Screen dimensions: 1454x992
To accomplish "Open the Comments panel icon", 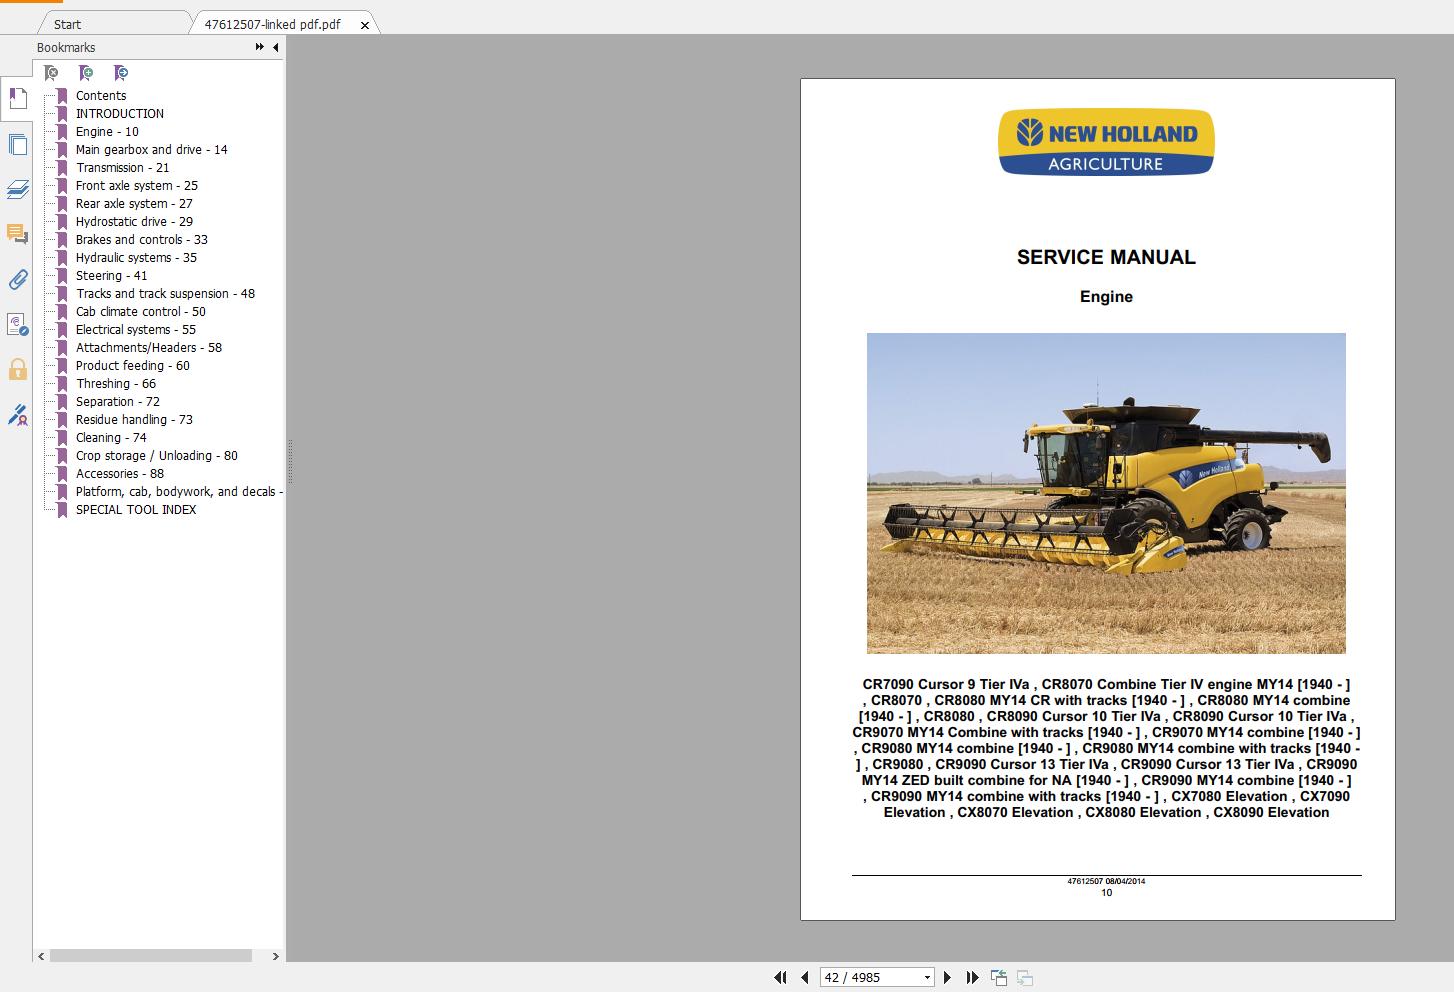I will tap(17, 234).
